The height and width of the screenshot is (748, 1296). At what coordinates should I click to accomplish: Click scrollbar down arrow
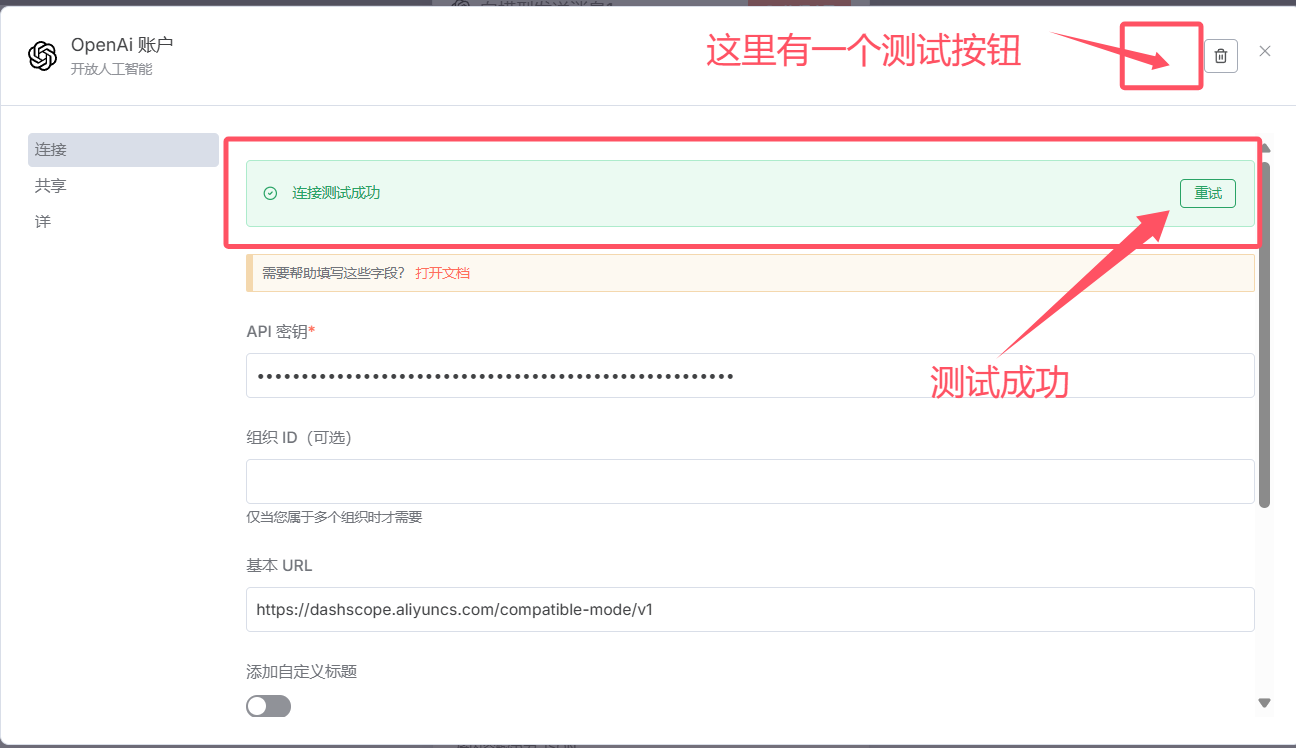[x=1265, y=703]
